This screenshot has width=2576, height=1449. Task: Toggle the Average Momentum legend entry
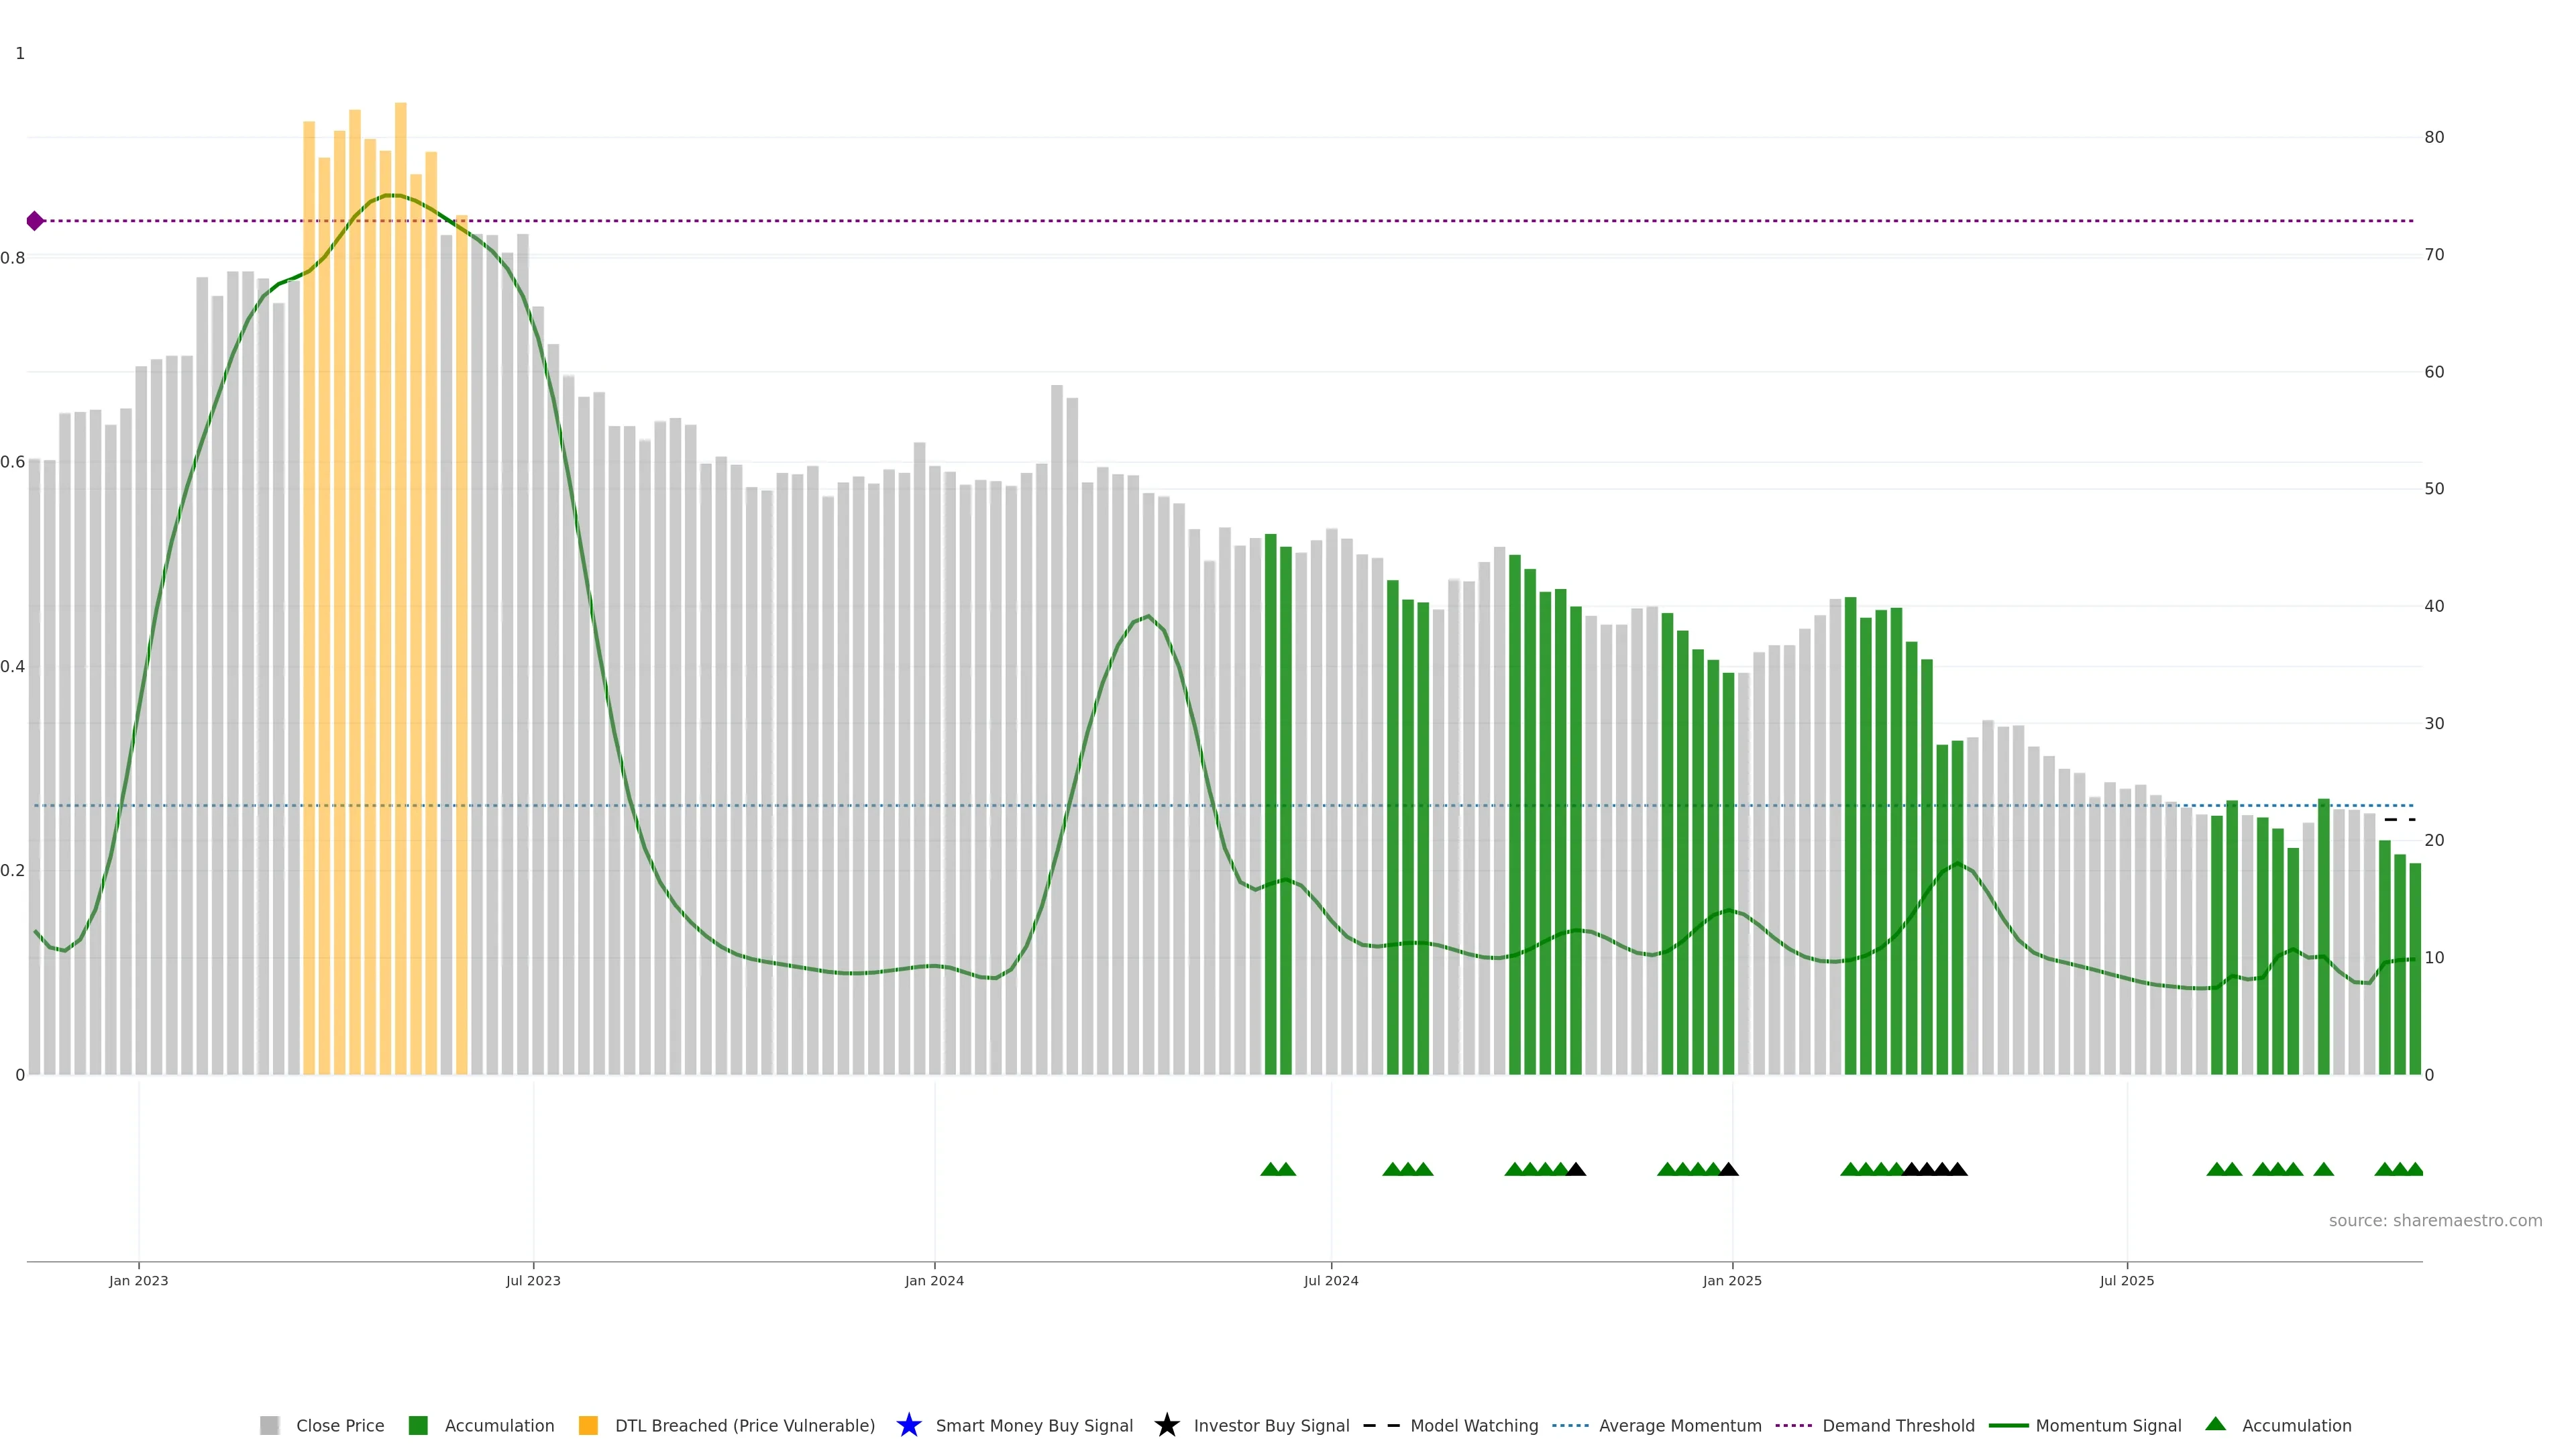[1679, 1425]
